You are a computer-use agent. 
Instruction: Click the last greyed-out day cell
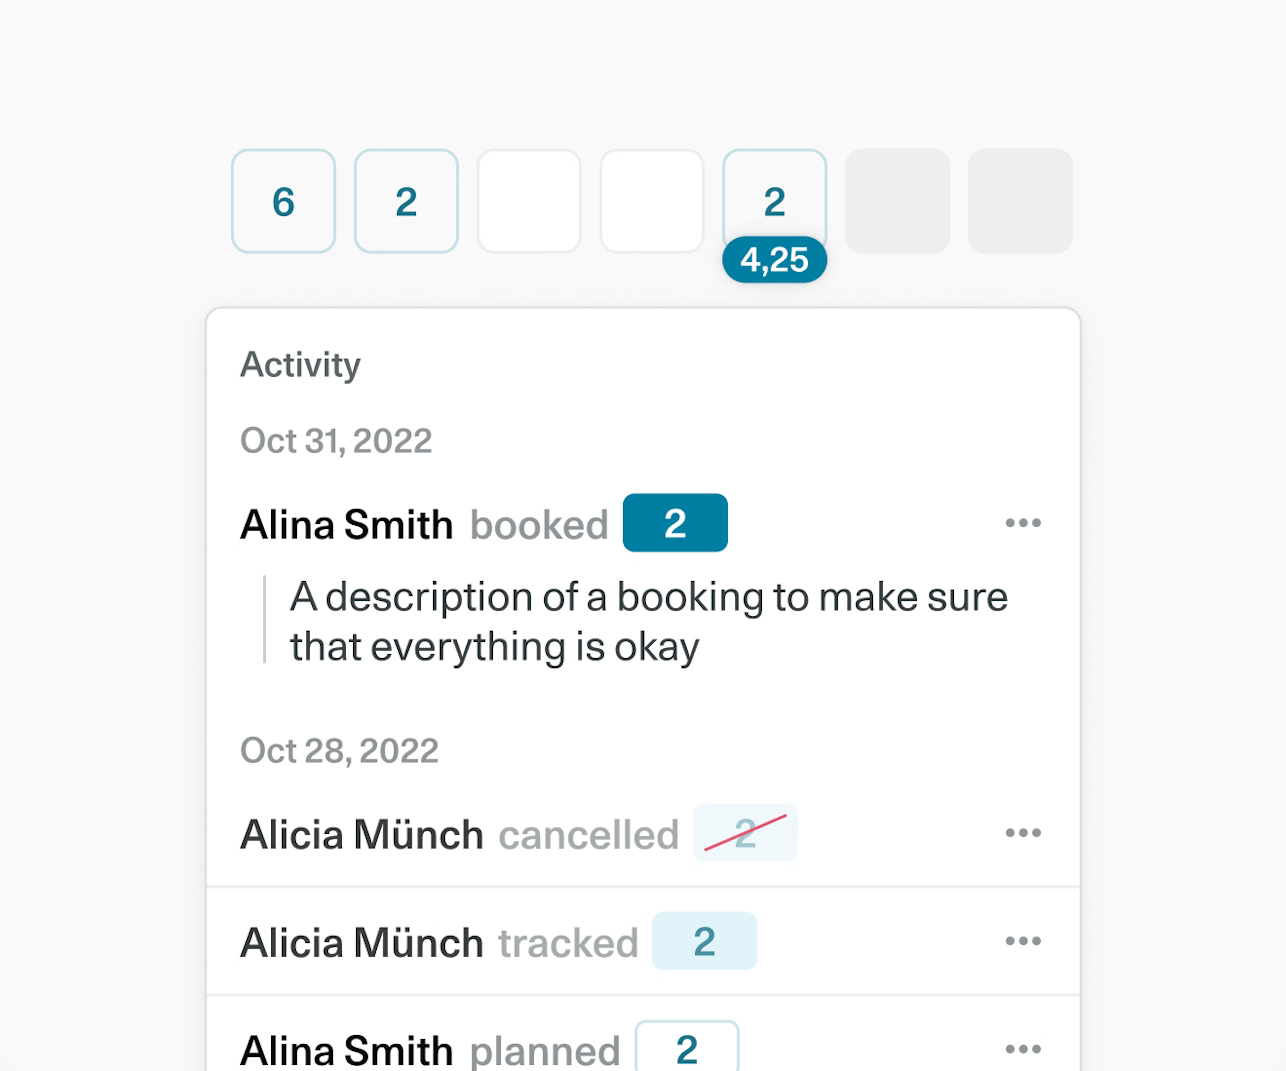[1020, 201]
